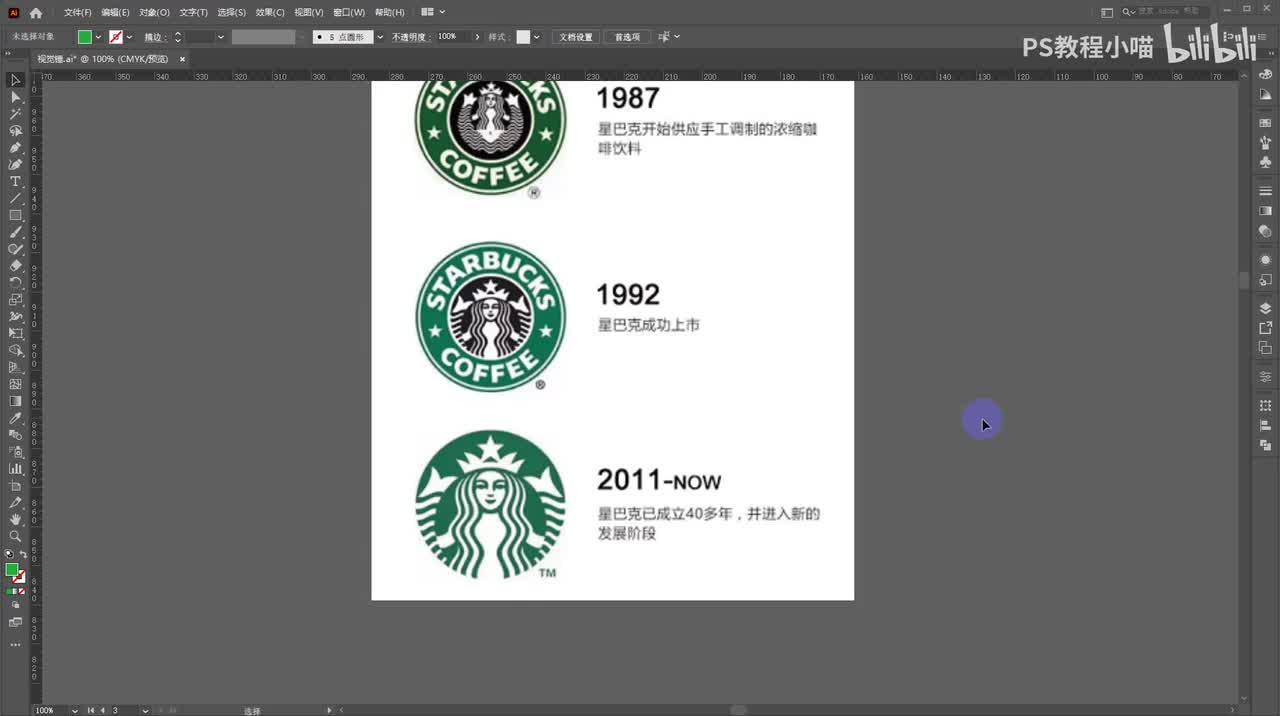This screenshot has width=1280, height=716.
Task: Select the Eyedropper tool
Action: [x=15, y=418]
